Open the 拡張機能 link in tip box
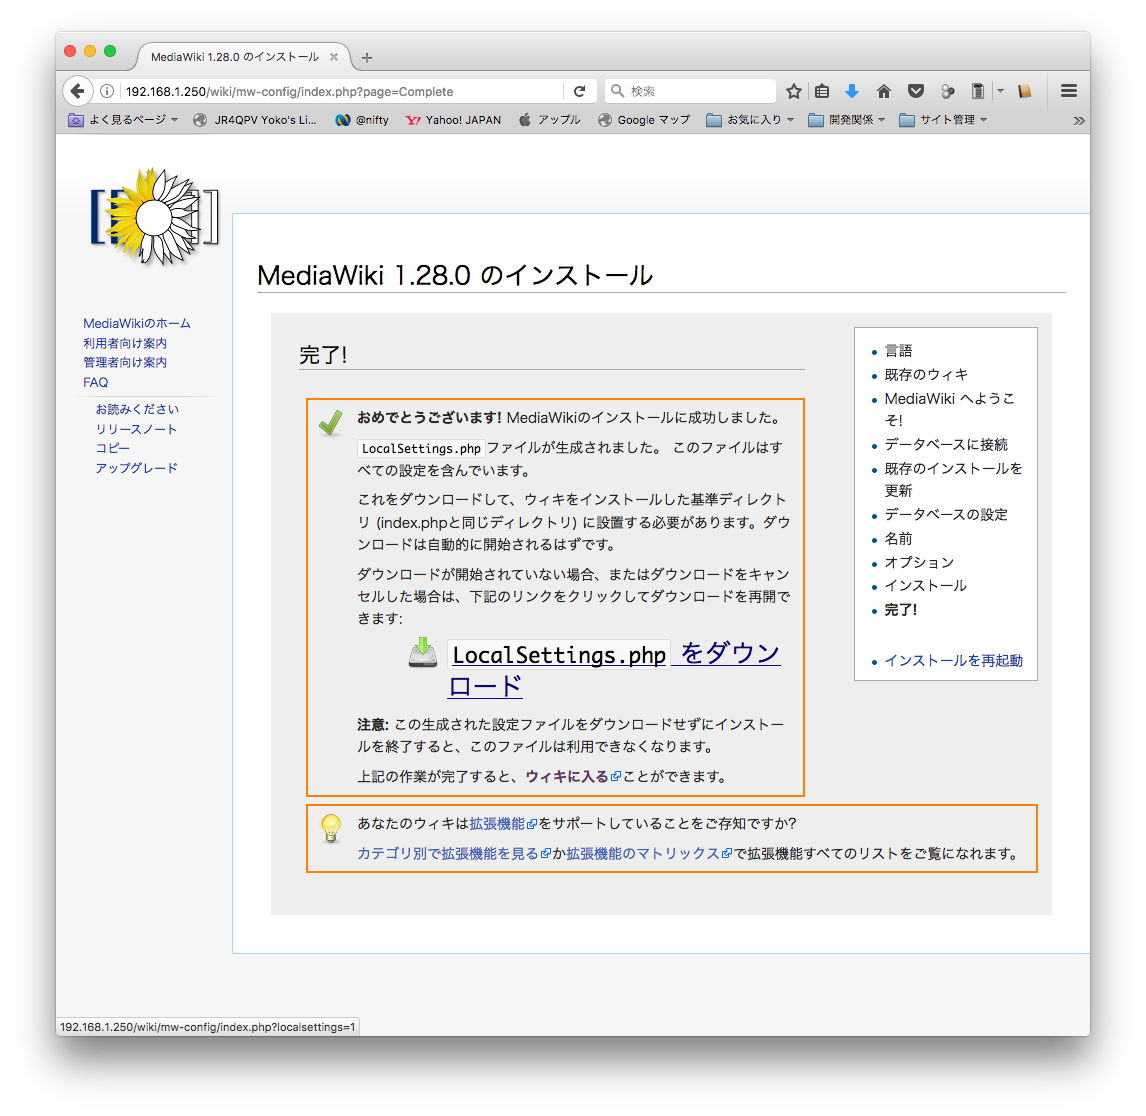1146x1116 pixels. pyautogui.click(x=497, y=824)
